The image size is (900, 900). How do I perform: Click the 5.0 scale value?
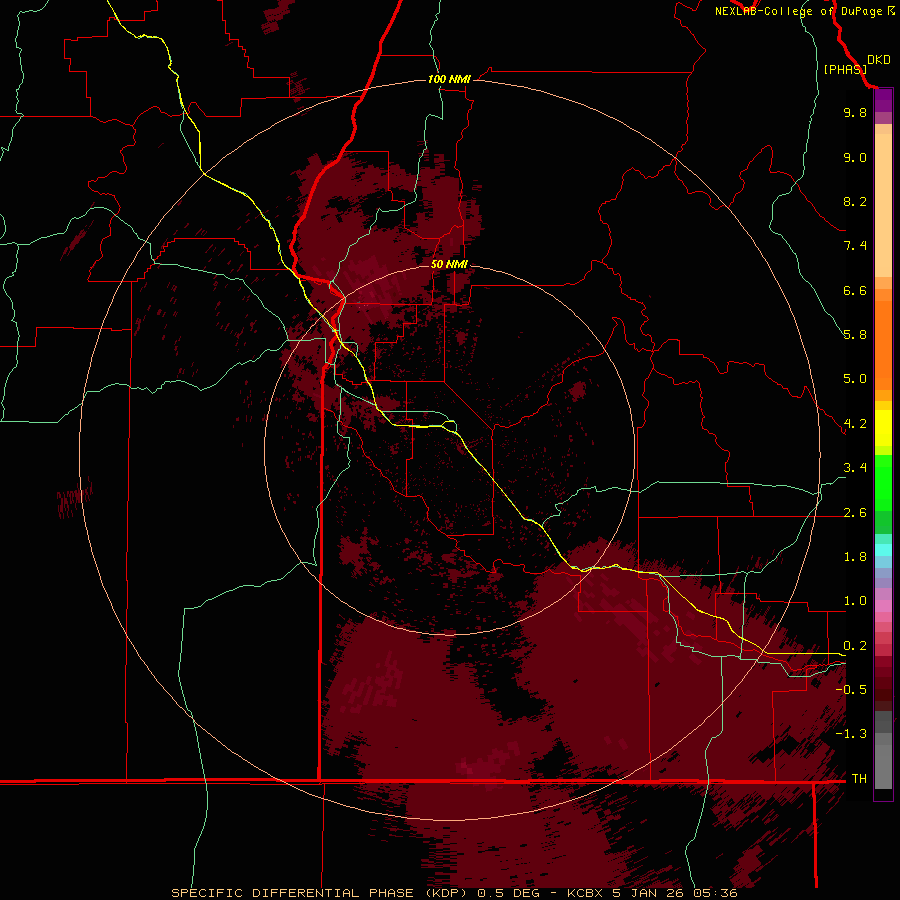coord(855,379)
